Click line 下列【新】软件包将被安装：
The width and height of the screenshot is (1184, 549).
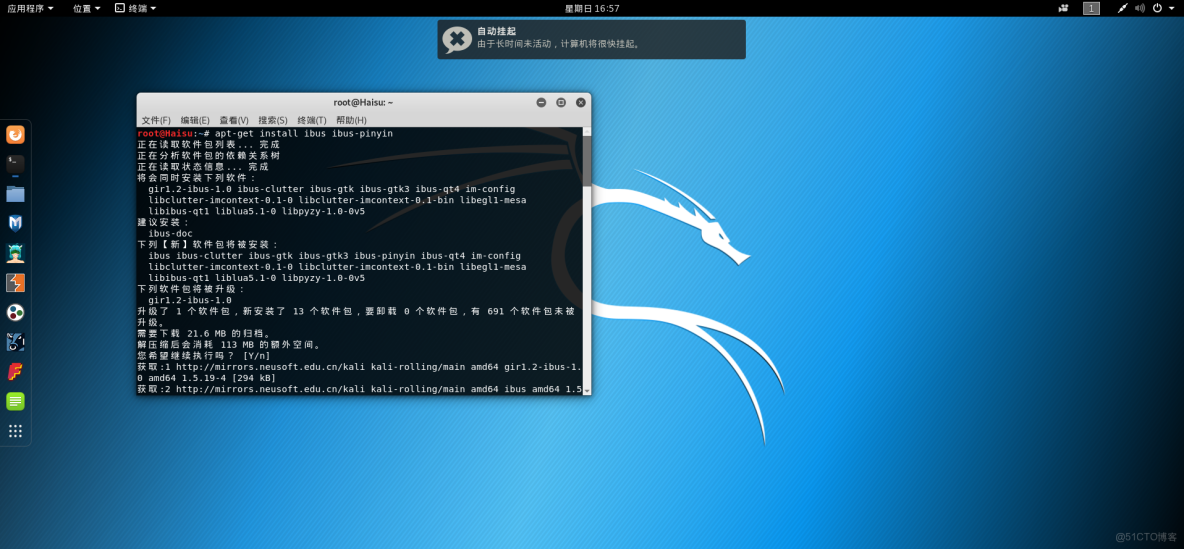208,245
